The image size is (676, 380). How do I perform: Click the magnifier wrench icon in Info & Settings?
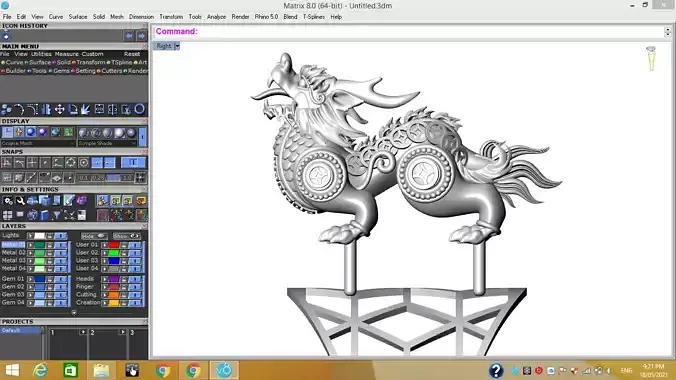(20, 201)
